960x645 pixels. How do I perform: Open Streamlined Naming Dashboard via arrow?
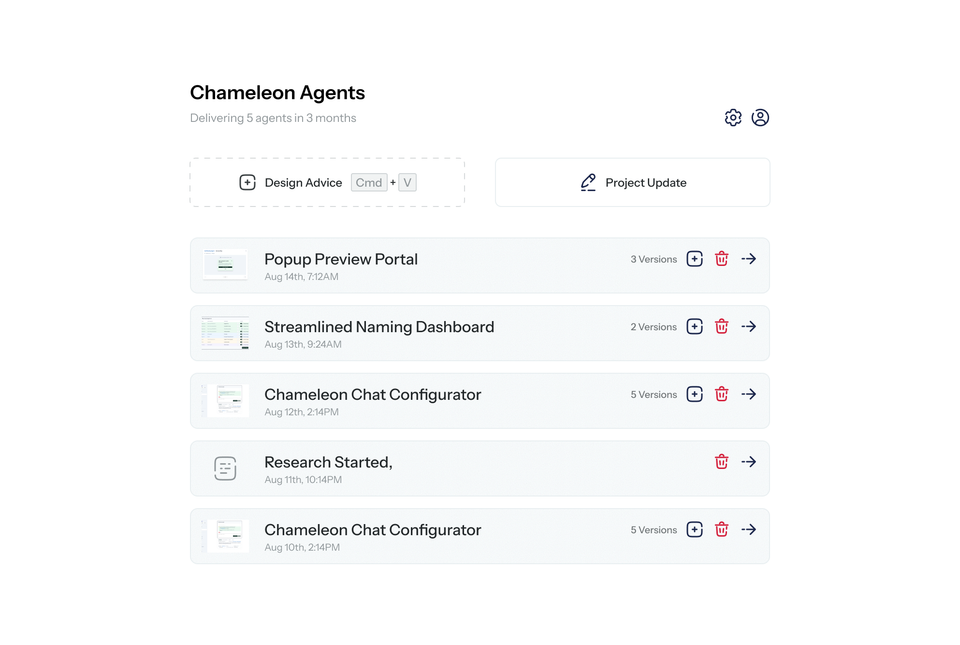[749, 327]
